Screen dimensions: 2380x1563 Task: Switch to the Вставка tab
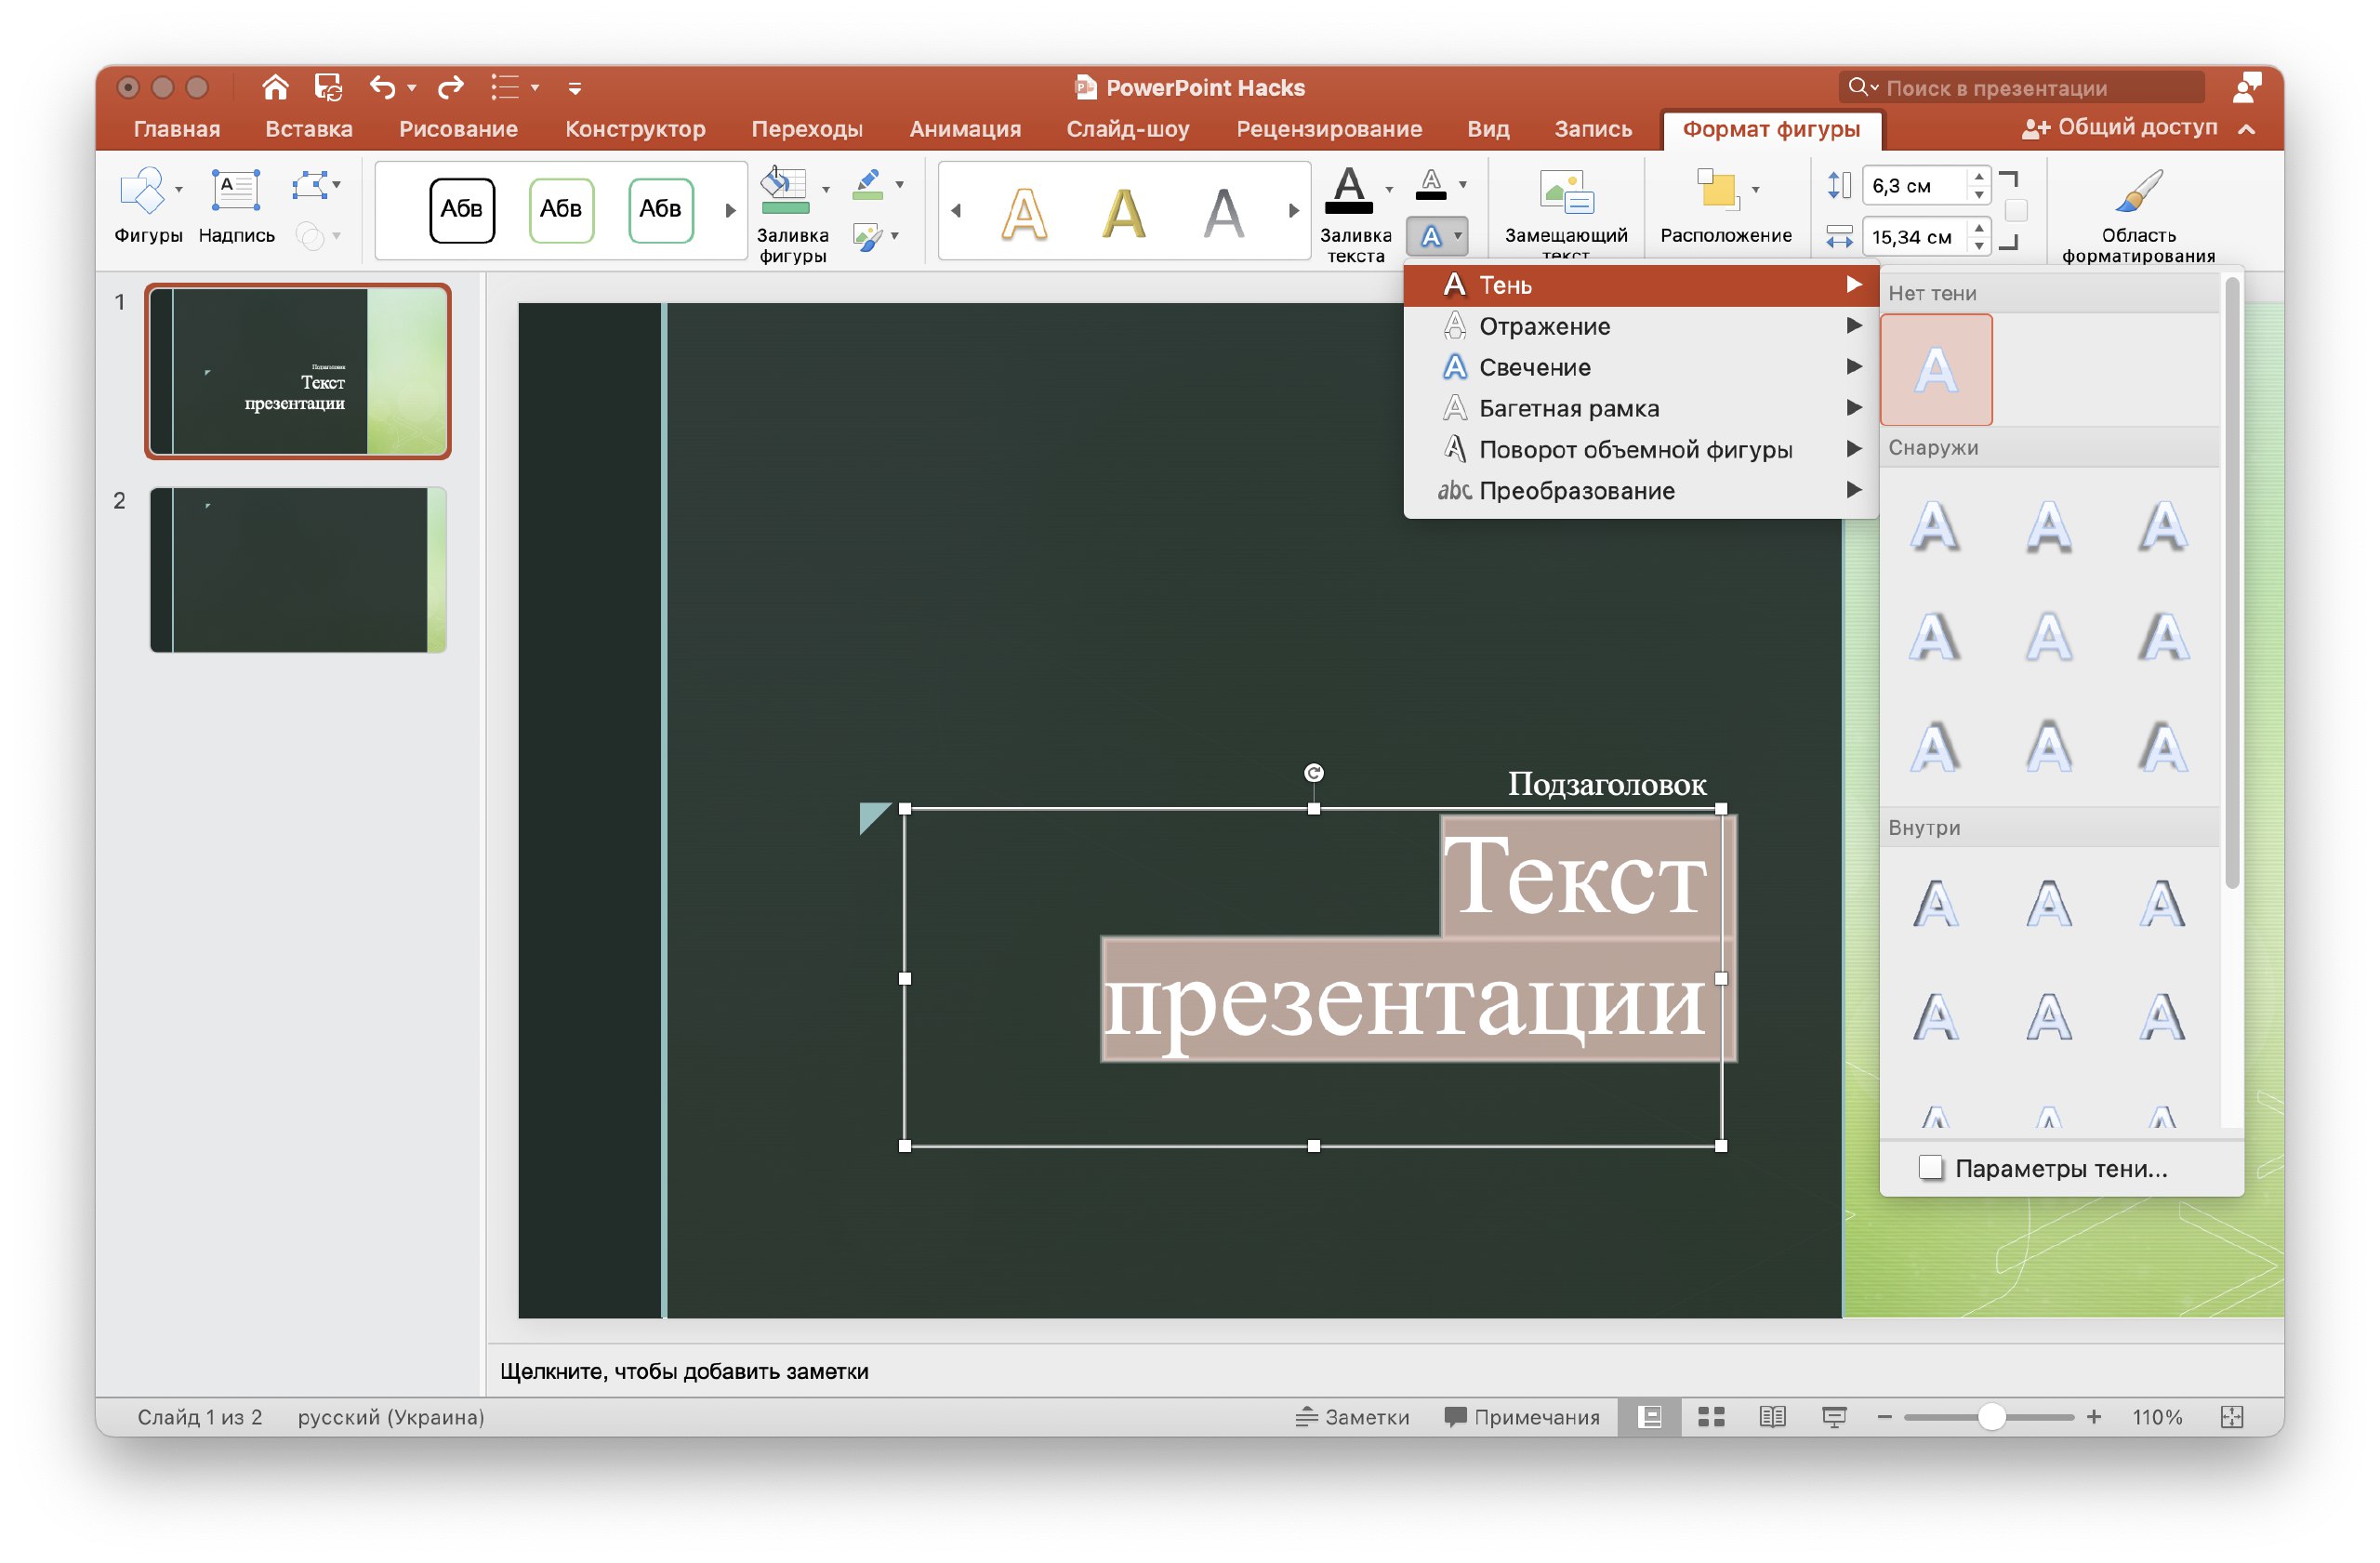pyautogui.click(x=308, y=129)
